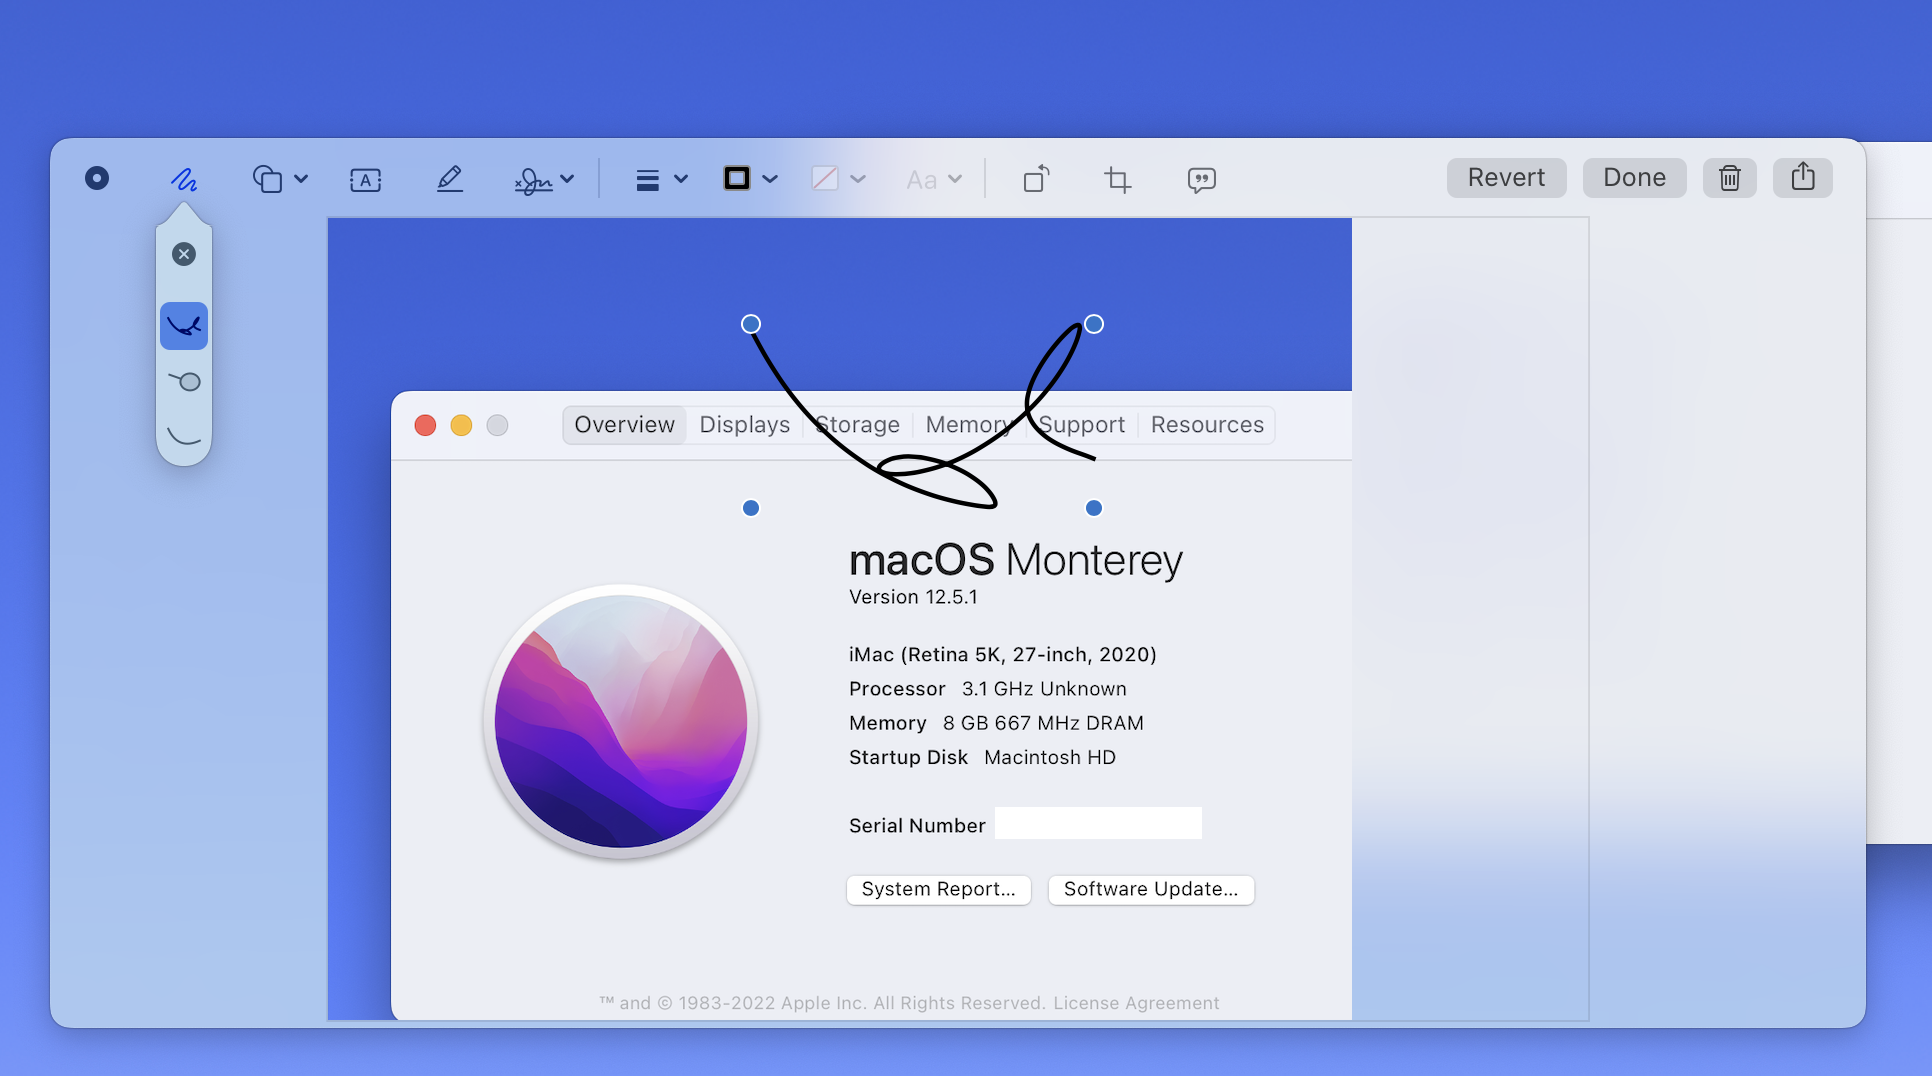Click the Software Update... button
The width and height of the screenshot is (1932, 1076).
coord(1151,889)
